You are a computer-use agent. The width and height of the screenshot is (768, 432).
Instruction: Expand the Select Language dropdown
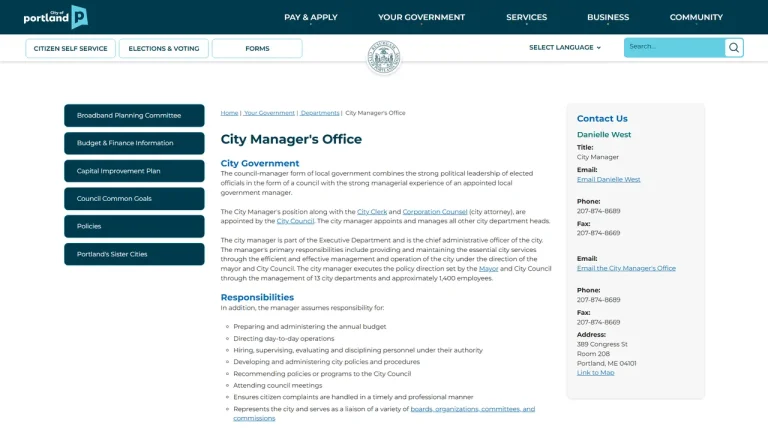pyautogui.click(x=565, y=48)
